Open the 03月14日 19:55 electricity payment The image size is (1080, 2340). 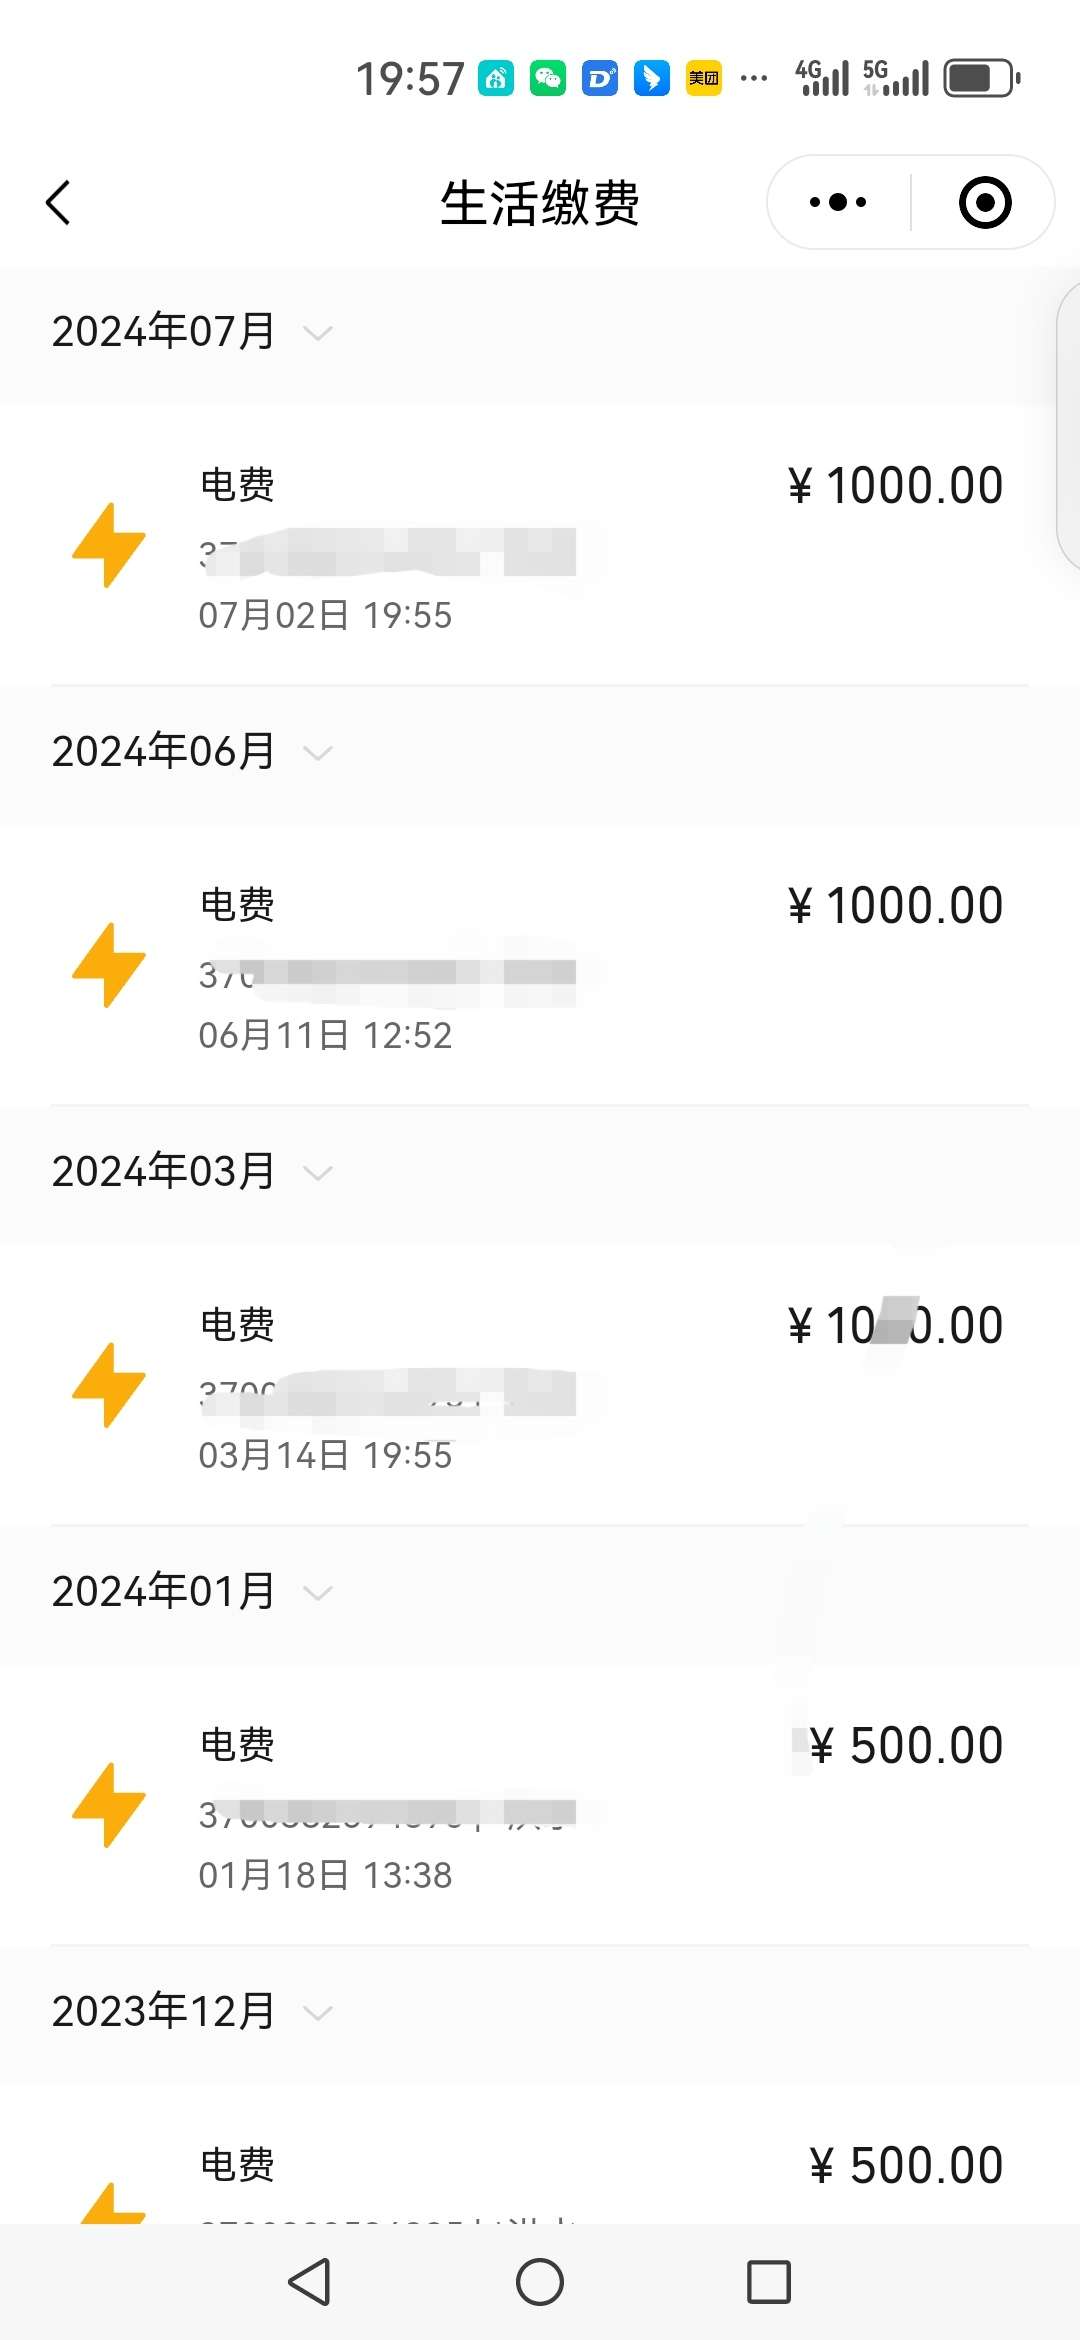(x=540, y=1386)
